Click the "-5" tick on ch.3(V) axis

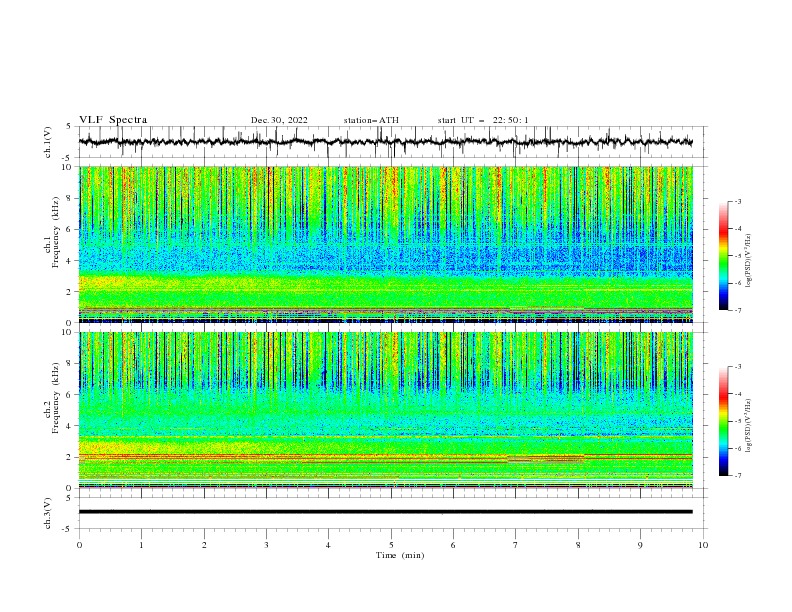pyautogui.click(x=68, y=529)
